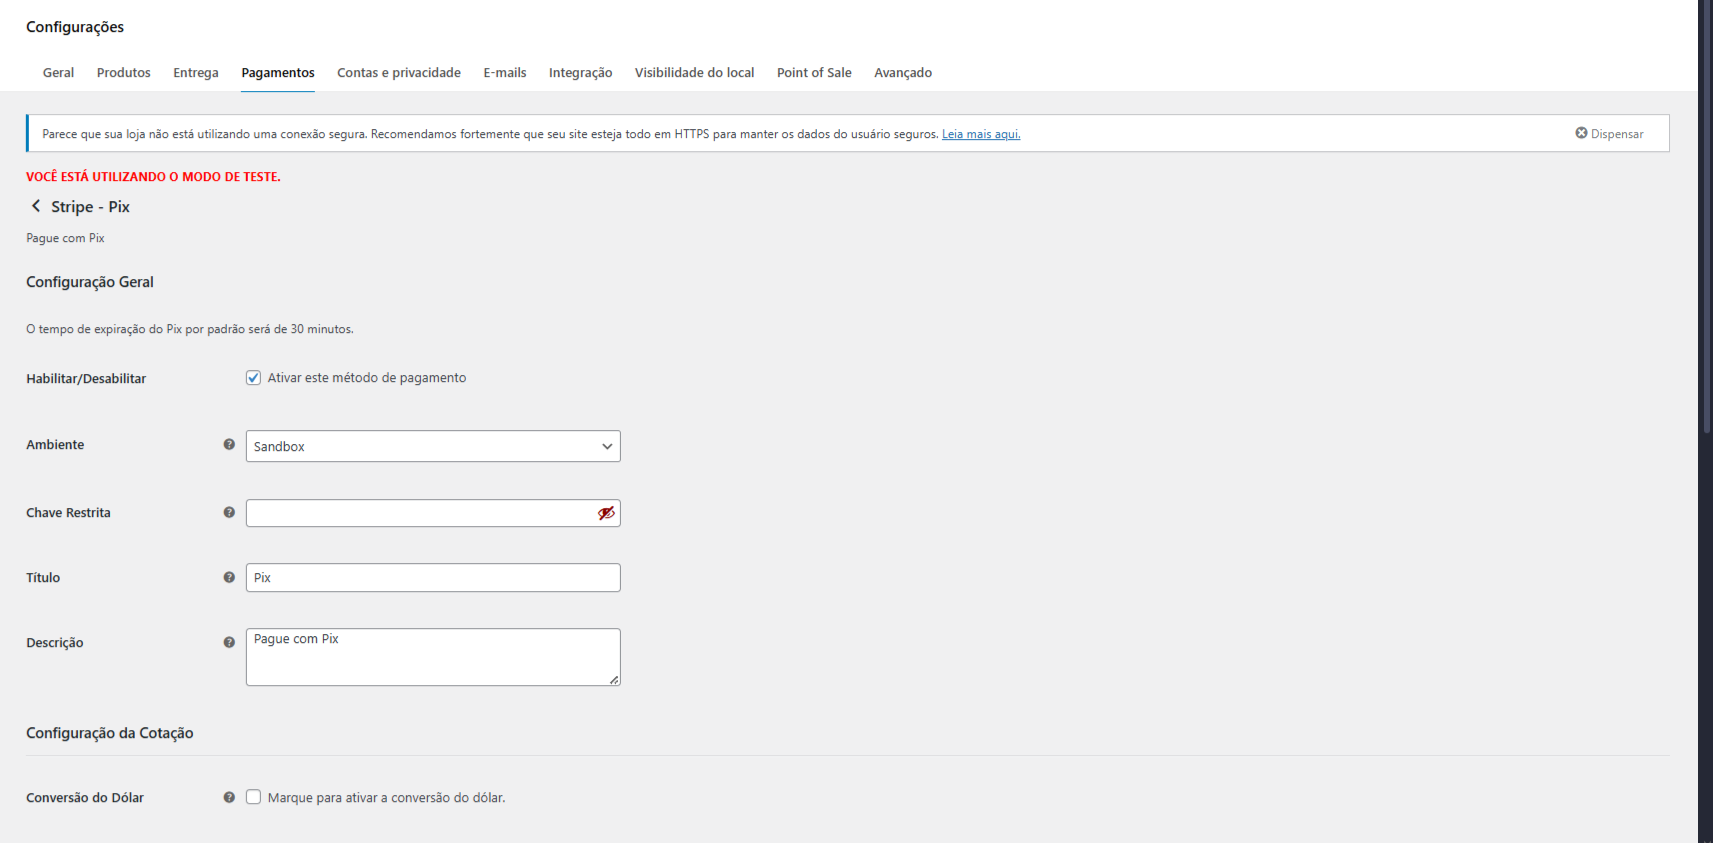Viewport: 1713px width, 843px height.
Task: Click the Chave Restrita input field
Action: 420,513
